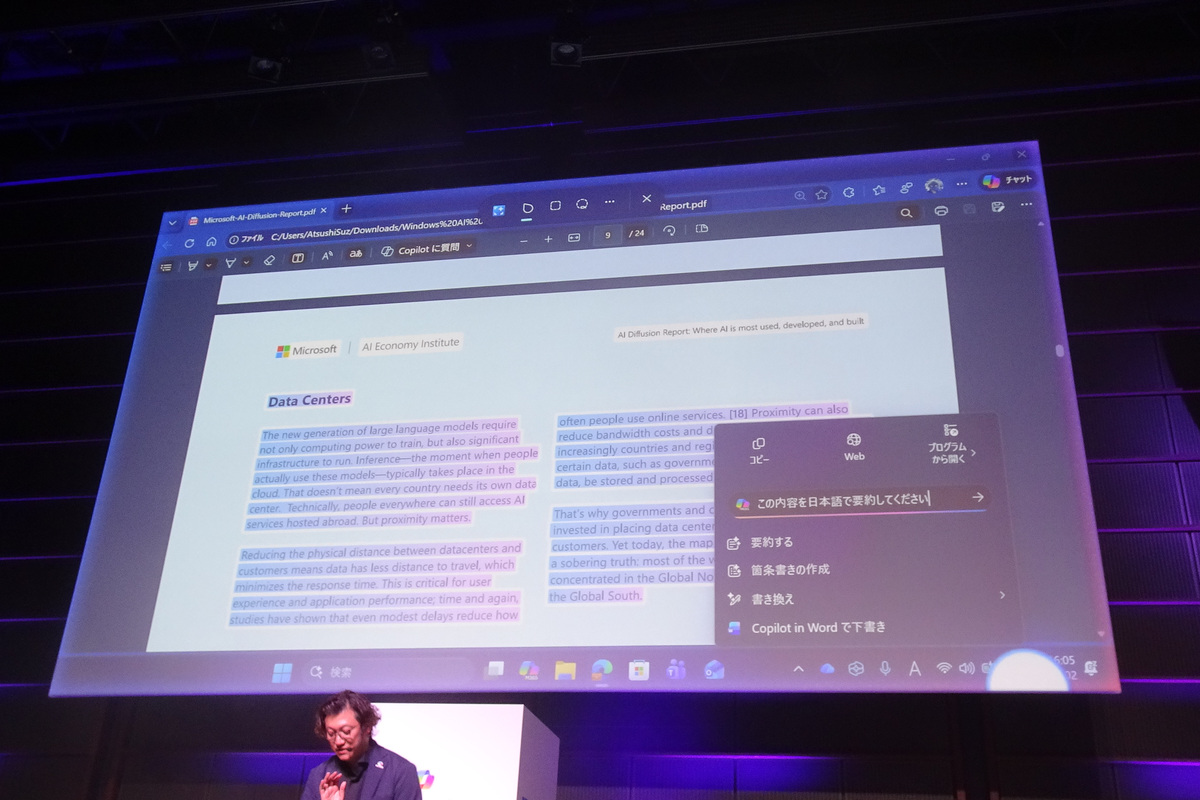Image resolution: width=1200 pixels, height=800 pixels.
Task: Click Copilot に質問 in the PDF toolbar
Action: 419,249
